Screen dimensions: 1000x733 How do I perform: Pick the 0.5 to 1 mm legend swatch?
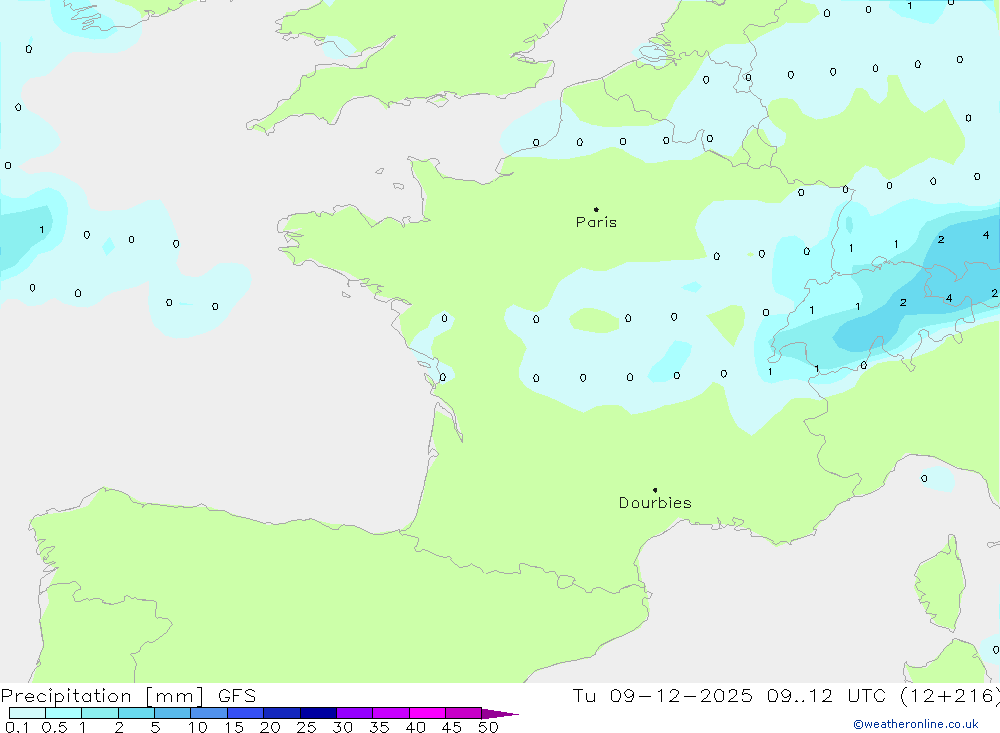point(64,713)
